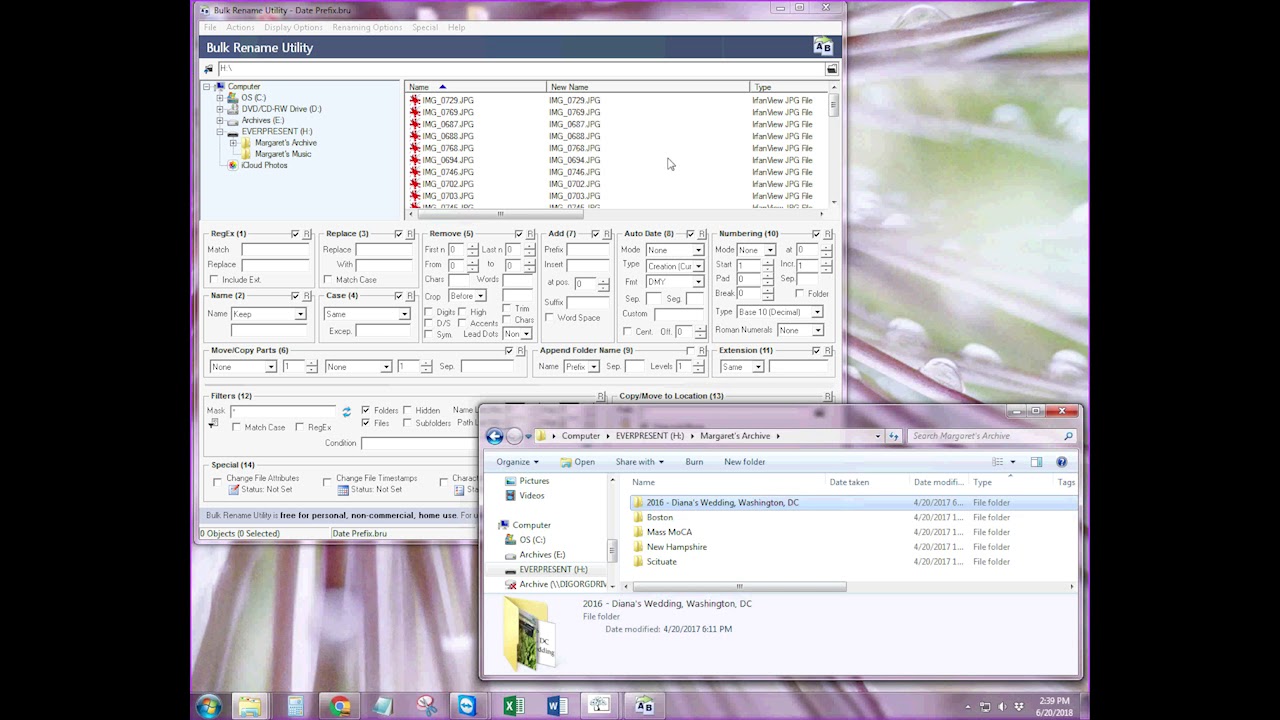Click New folder in Explorer toolbar
Screen dimensions: 1280x720
tap(744, 462)
